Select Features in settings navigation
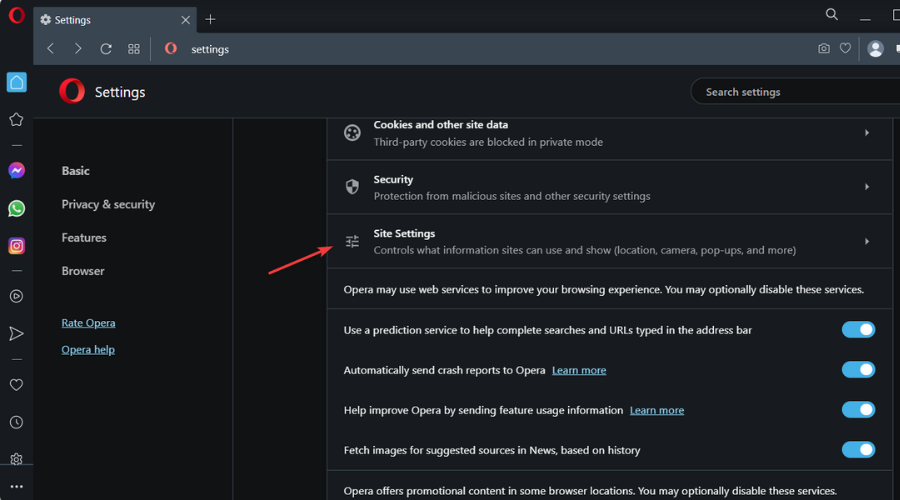The image size is (900, 500). [x=84, y=238]
